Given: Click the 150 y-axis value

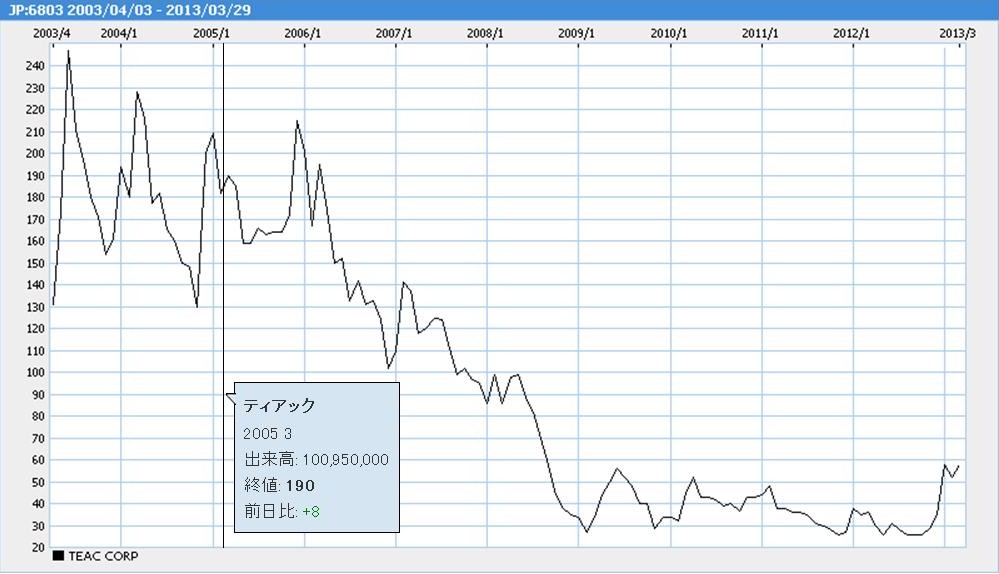Looking at the screenshot, I should pos(35,263).
